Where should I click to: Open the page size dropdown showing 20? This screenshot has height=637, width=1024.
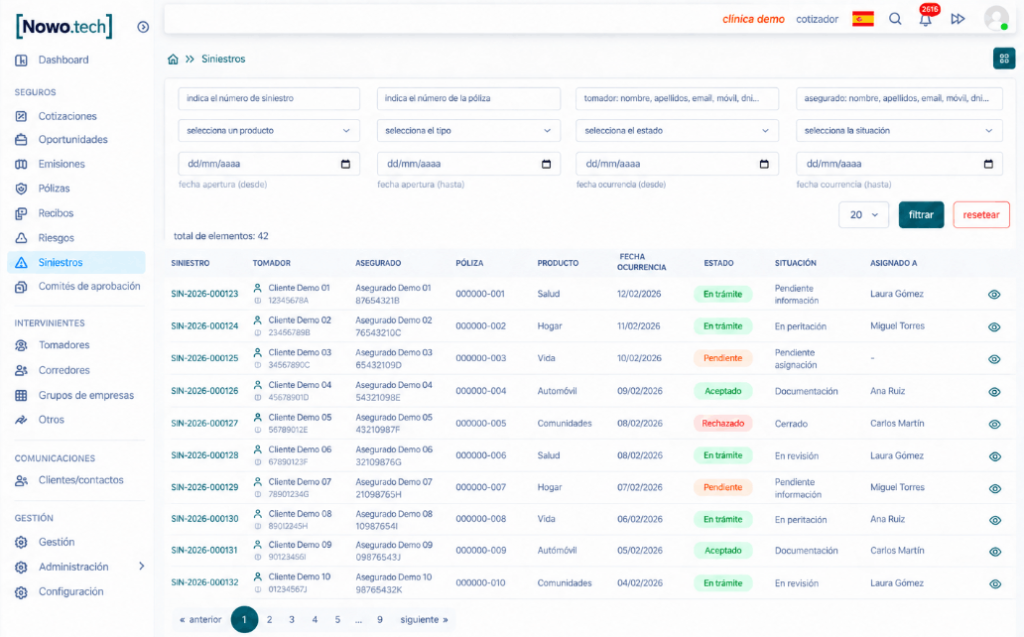[863, 215]
